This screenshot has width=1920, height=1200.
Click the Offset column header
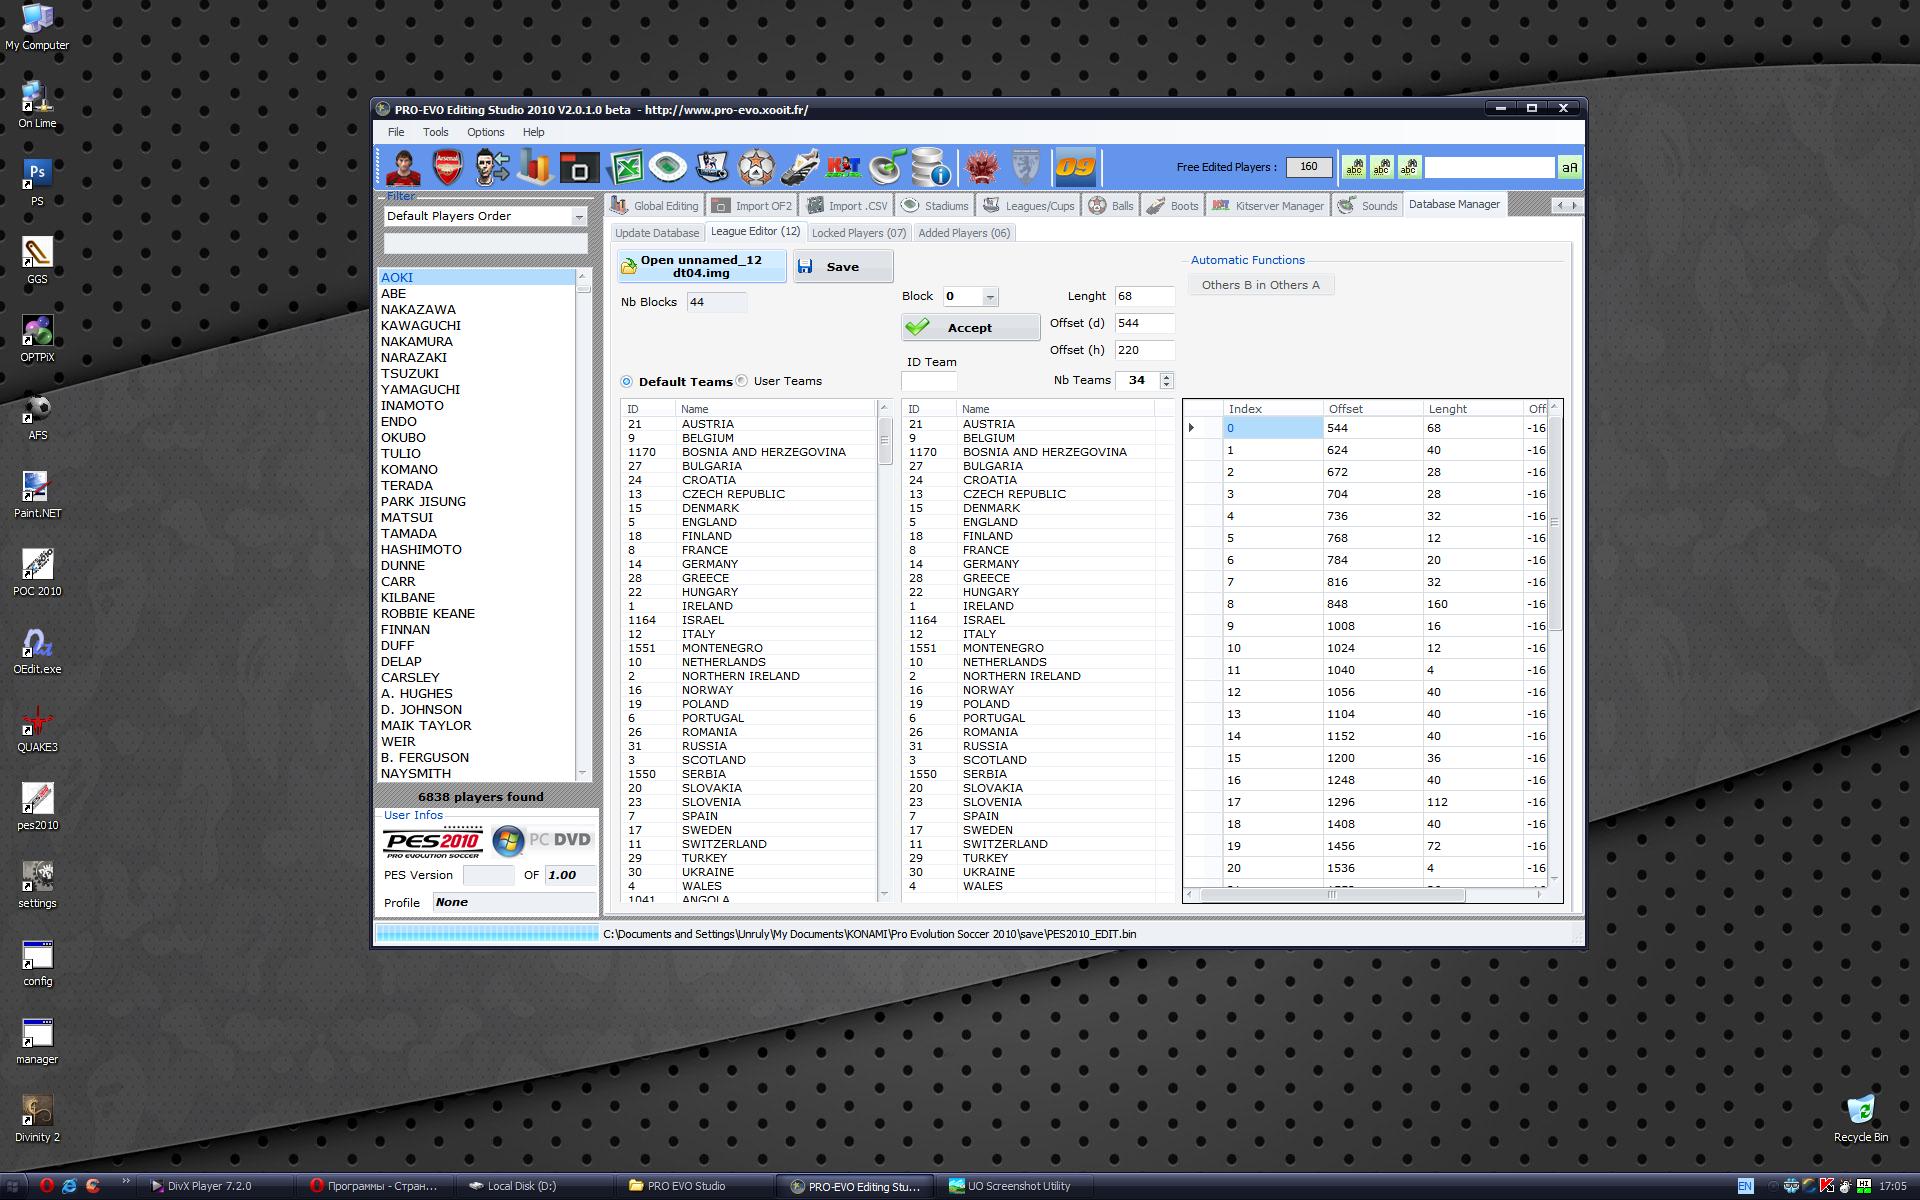pyautogui.click(x=1372, y=409)
